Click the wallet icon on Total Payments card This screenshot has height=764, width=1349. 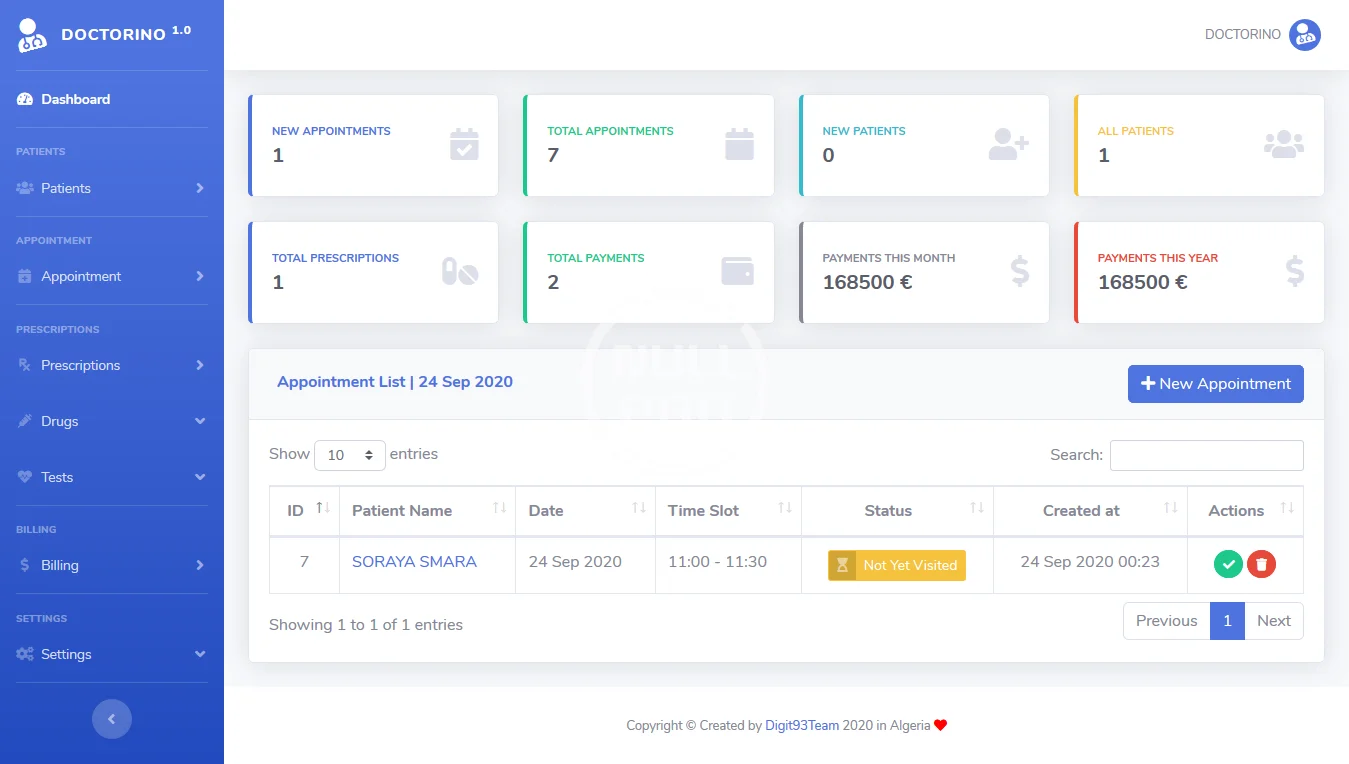738,271
